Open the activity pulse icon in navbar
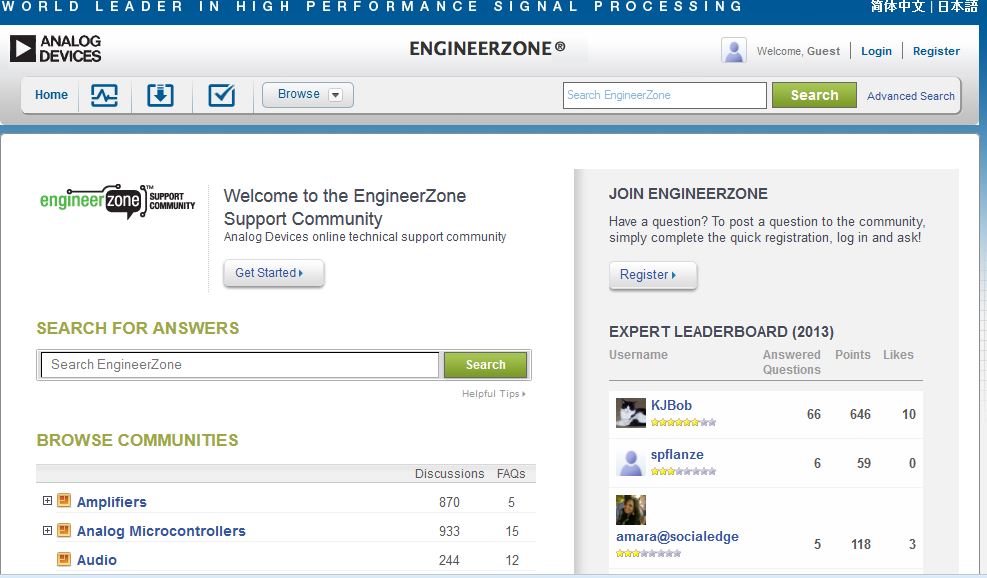987x578 pixels. coord(104,96)
